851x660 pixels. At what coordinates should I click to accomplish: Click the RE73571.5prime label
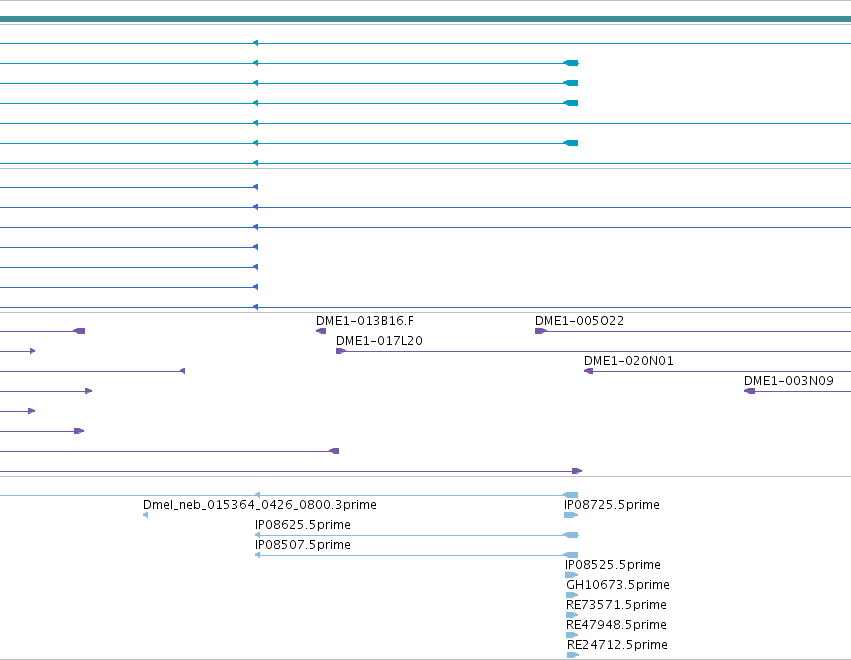(616, 605)
